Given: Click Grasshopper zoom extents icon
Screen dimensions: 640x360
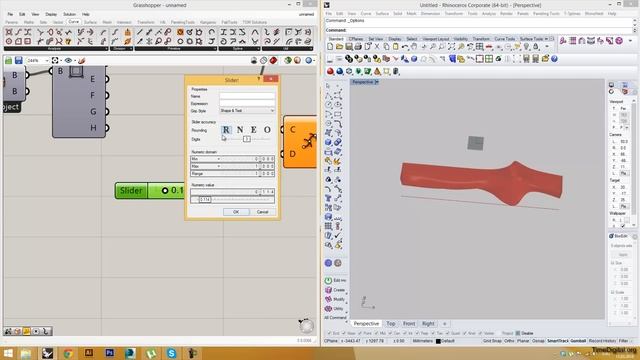Looking at the screenshot, I should pos(55,60).
